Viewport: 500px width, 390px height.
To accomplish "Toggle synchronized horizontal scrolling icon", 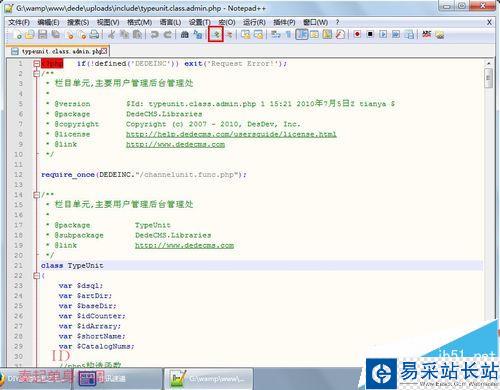I will click(258, 34).
